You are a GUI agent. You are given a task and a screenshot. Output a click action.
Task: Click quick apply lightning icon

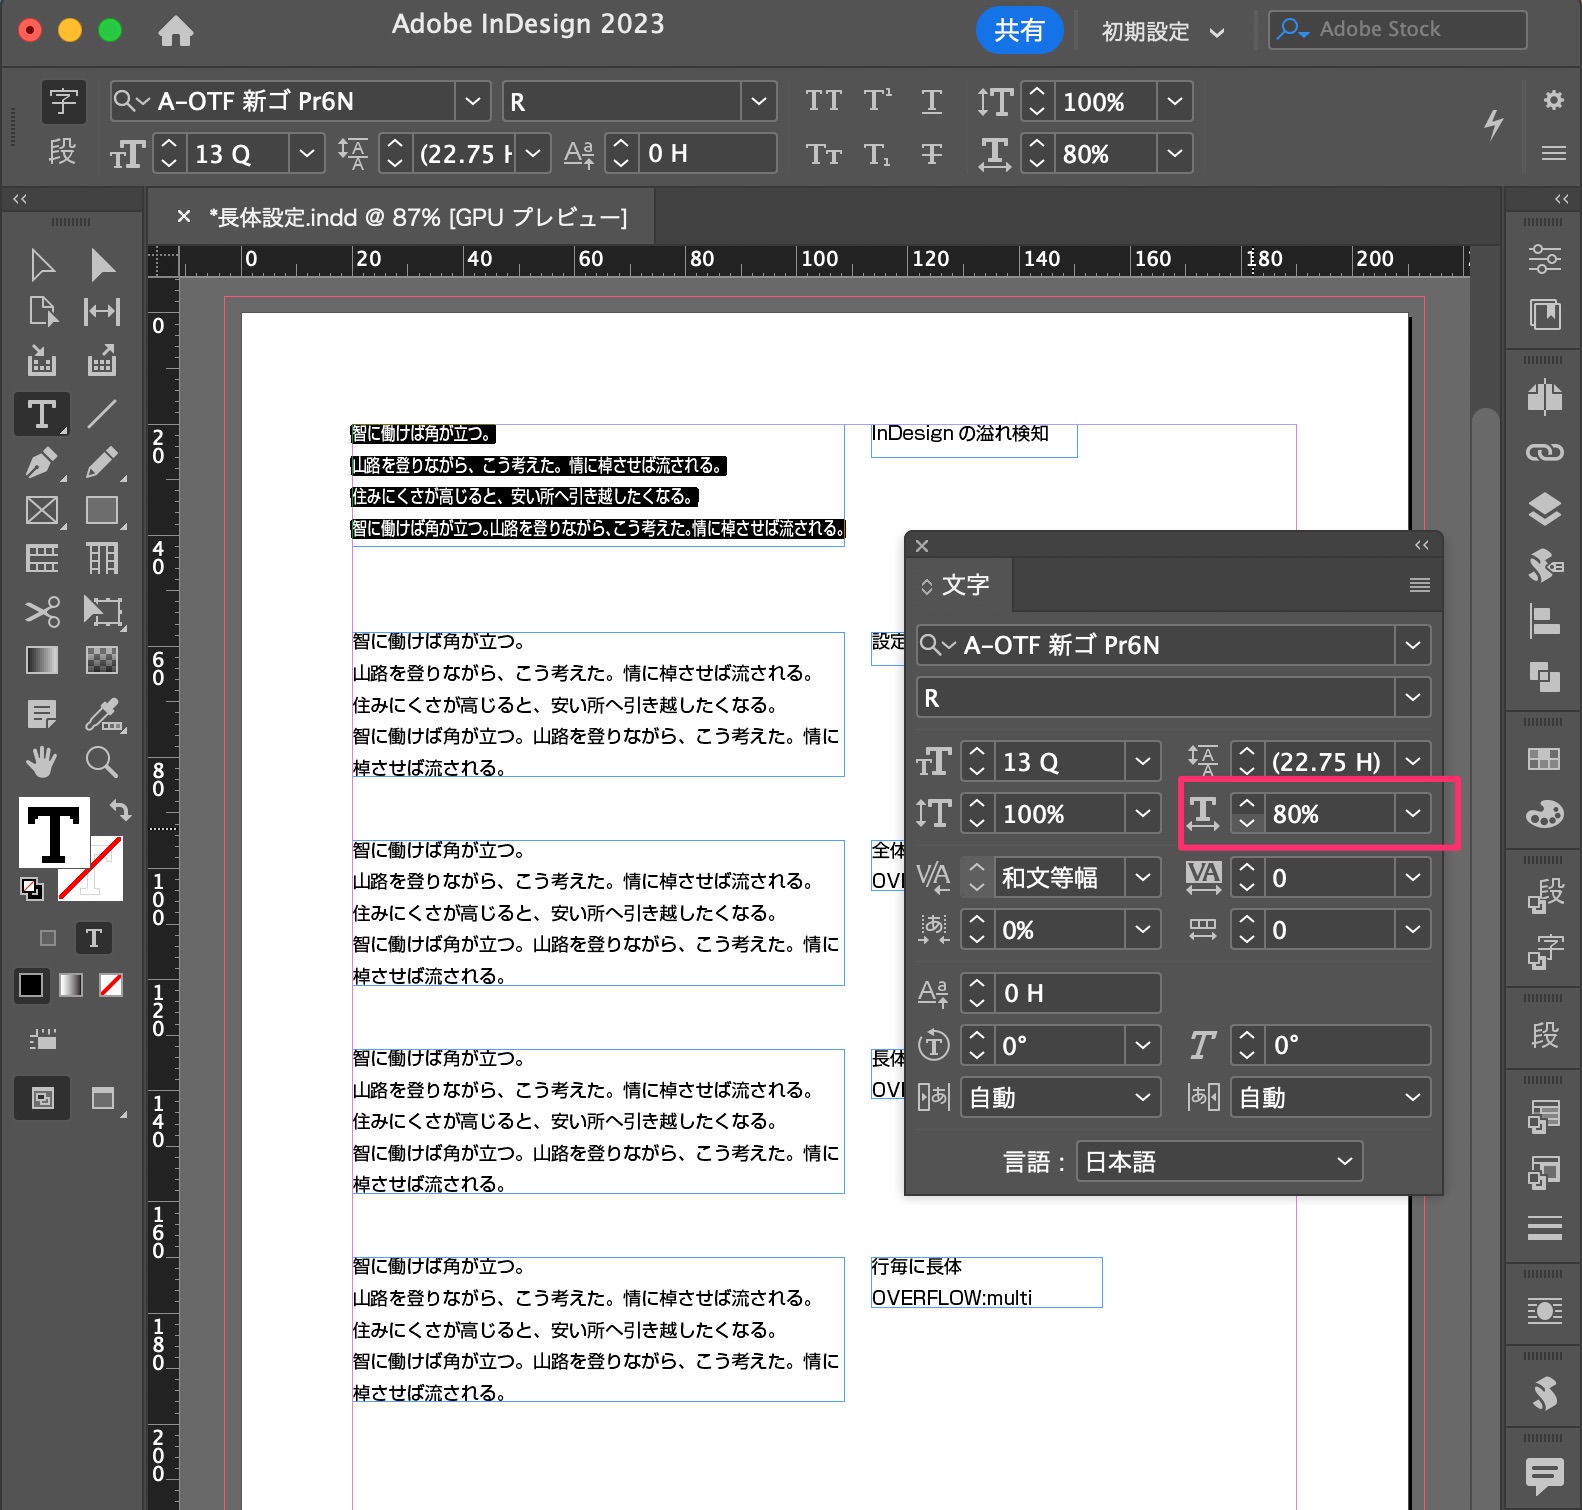tap(1493, 124)
